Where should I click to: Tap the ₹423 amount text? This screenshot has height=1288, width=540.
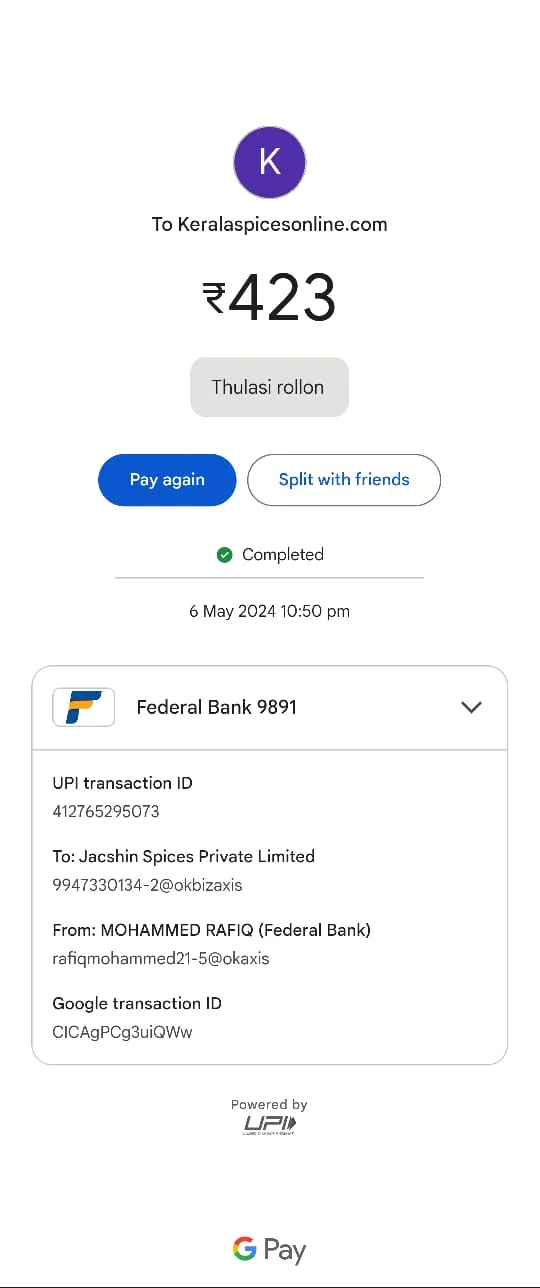[x=270, y=298]
